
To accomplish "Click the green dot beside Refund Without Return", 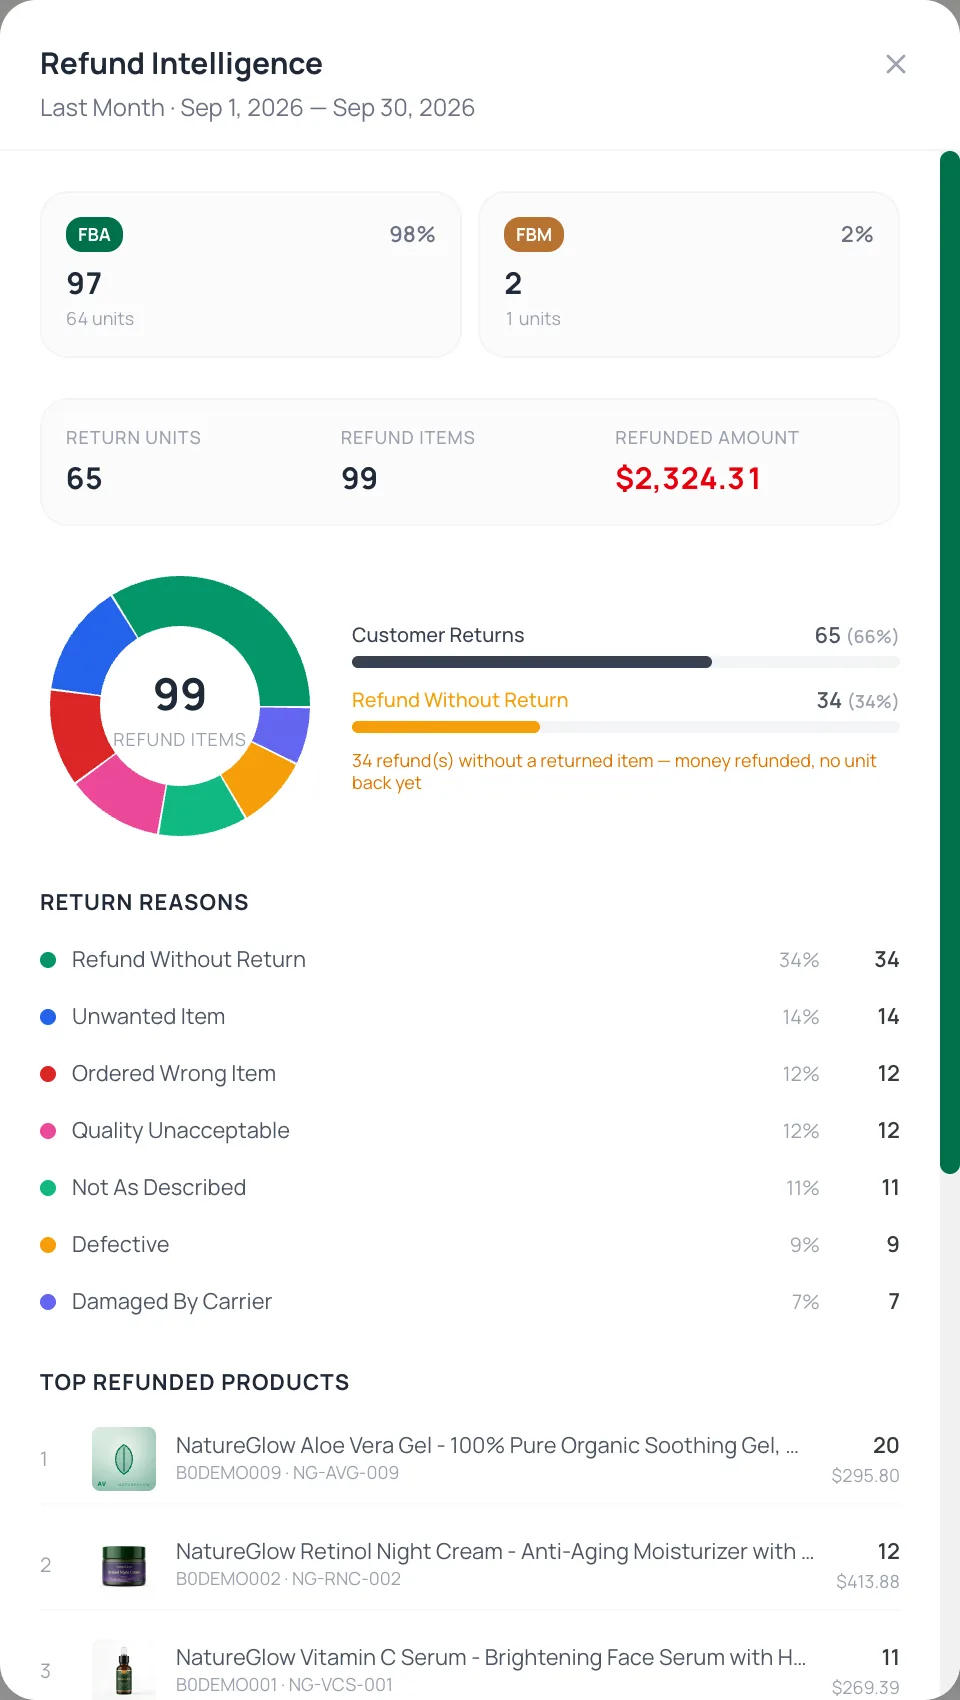I will coord(48,960).
